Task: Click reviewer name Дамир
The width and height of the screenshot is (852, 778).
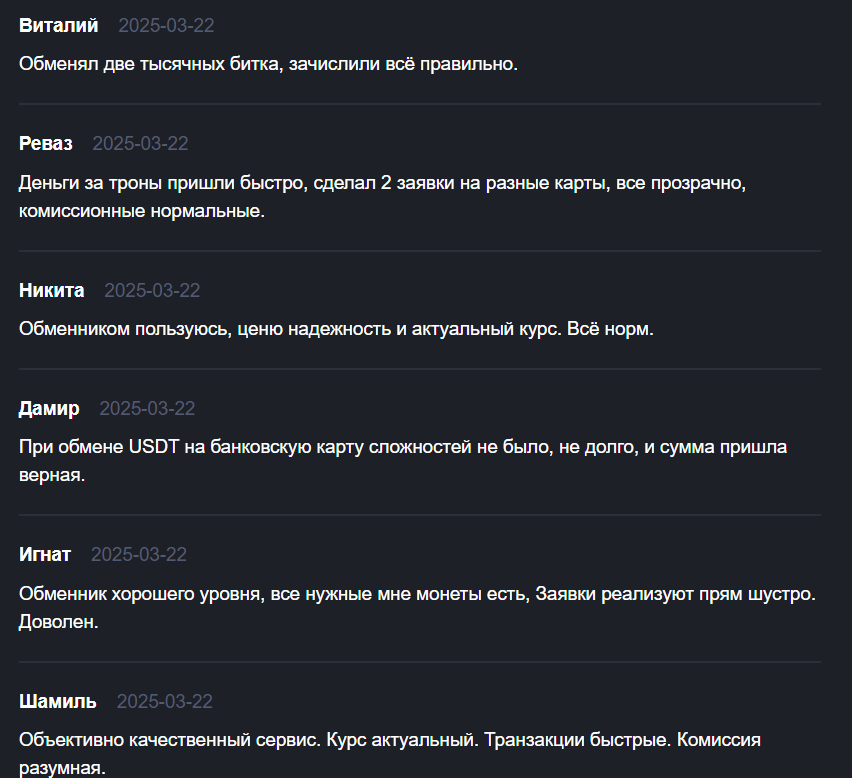Action: 49,409
